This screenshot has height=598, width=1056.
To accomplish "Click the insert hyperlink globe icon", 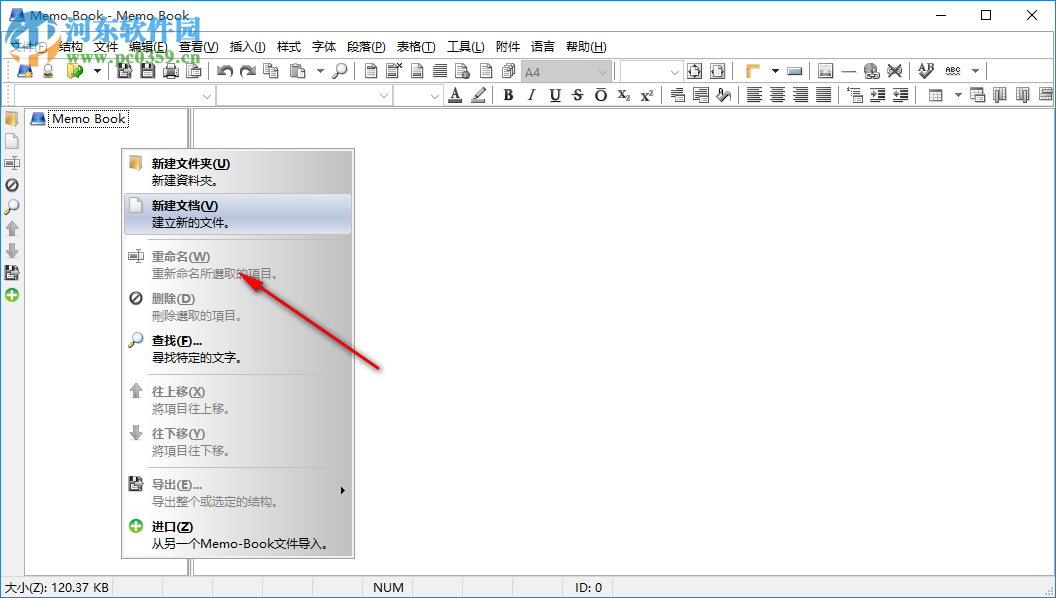I will click(871, 71).
